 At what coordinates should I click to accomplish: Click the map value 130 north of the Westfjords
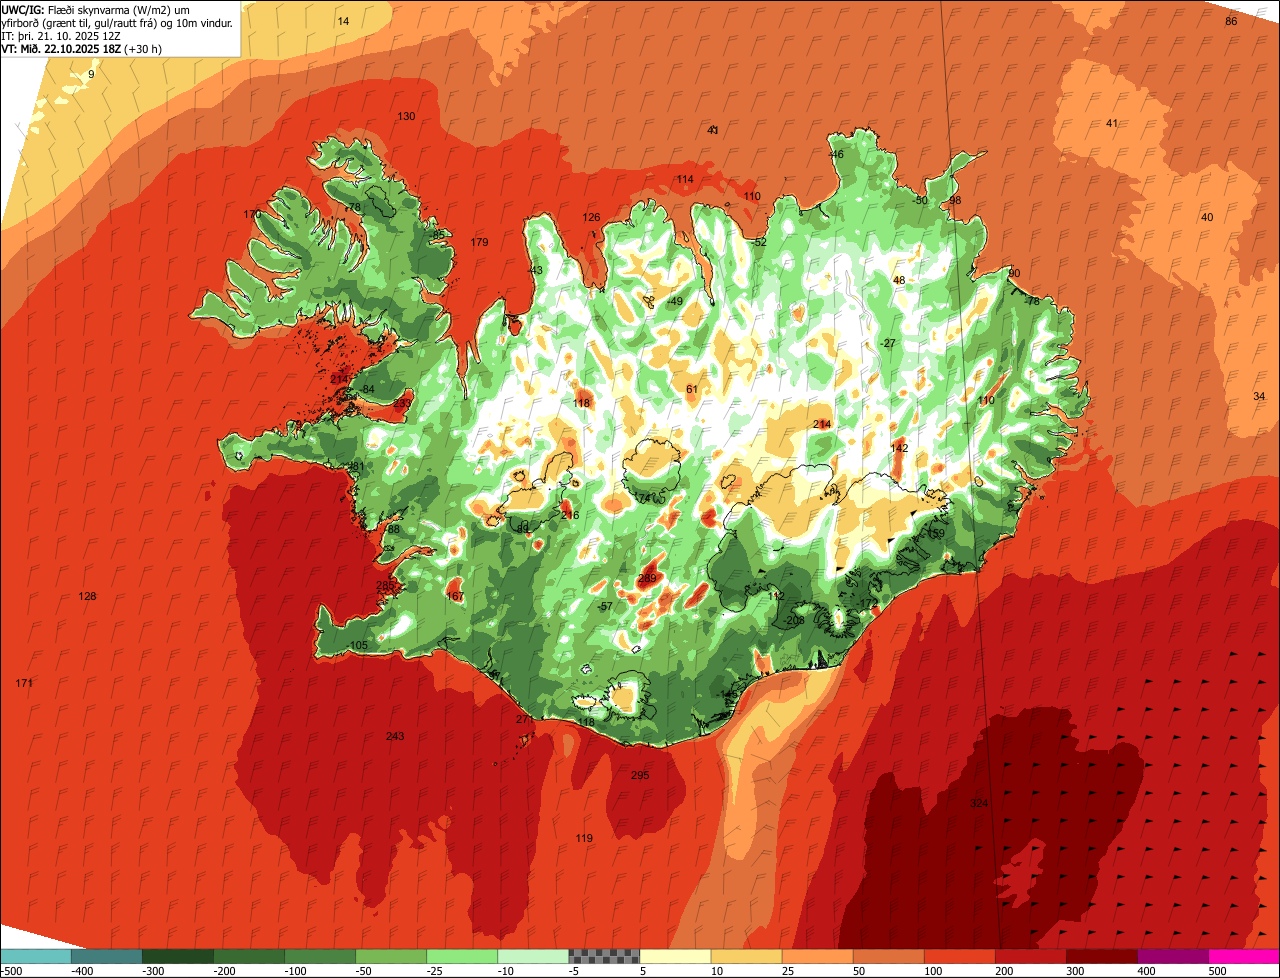(x=406, y=117)
